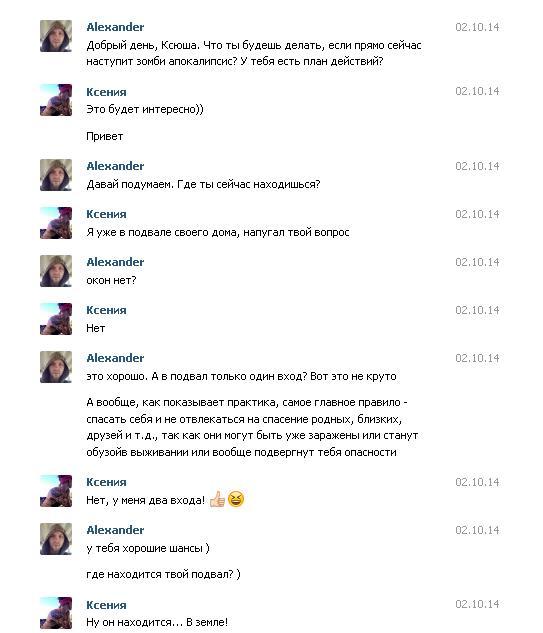The image size is (543, 633).
Task: Click Alexander's avatar beside "у тебя хорошие шансы"
Action: click(x=56, y=539)
